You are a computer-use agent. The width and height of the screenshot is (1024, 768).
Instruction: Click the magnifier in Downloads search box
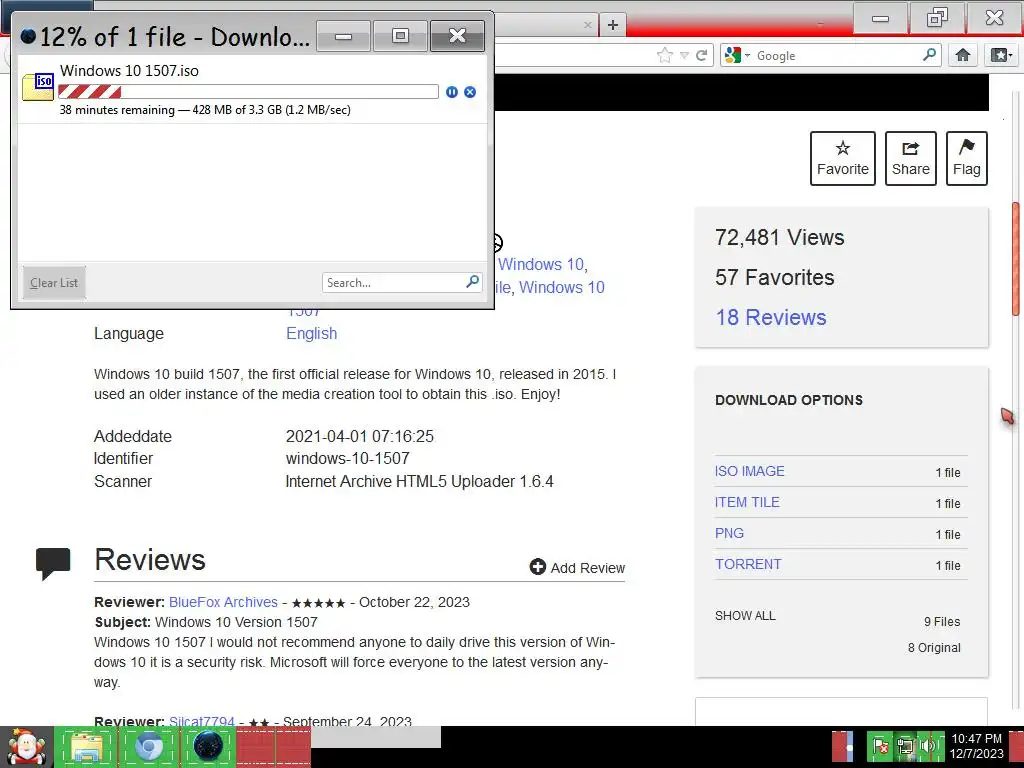click(x=473, y=281)
